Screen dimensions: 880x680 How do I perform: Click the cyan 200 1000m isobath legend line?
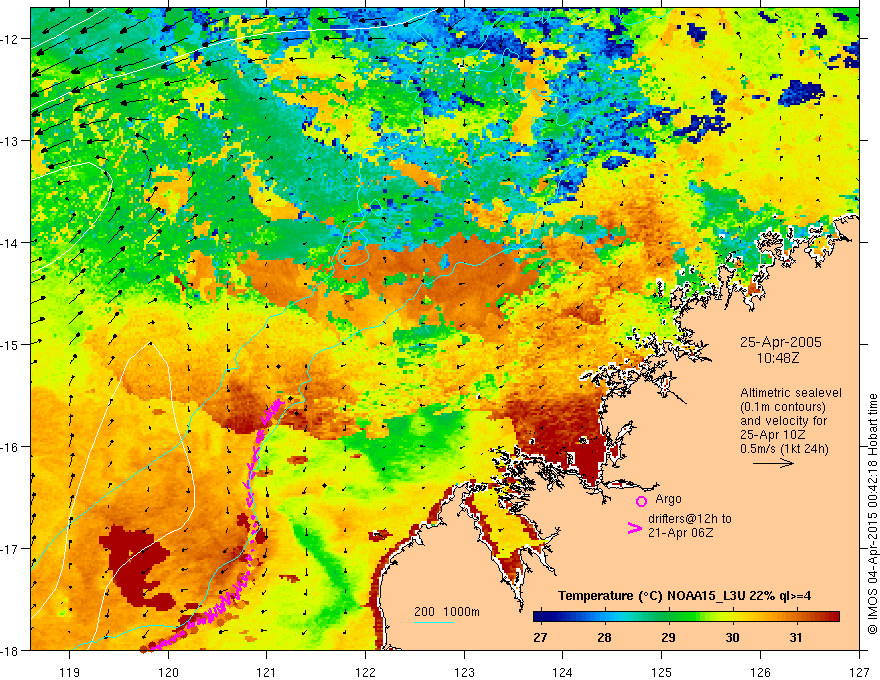pos(434,622)
